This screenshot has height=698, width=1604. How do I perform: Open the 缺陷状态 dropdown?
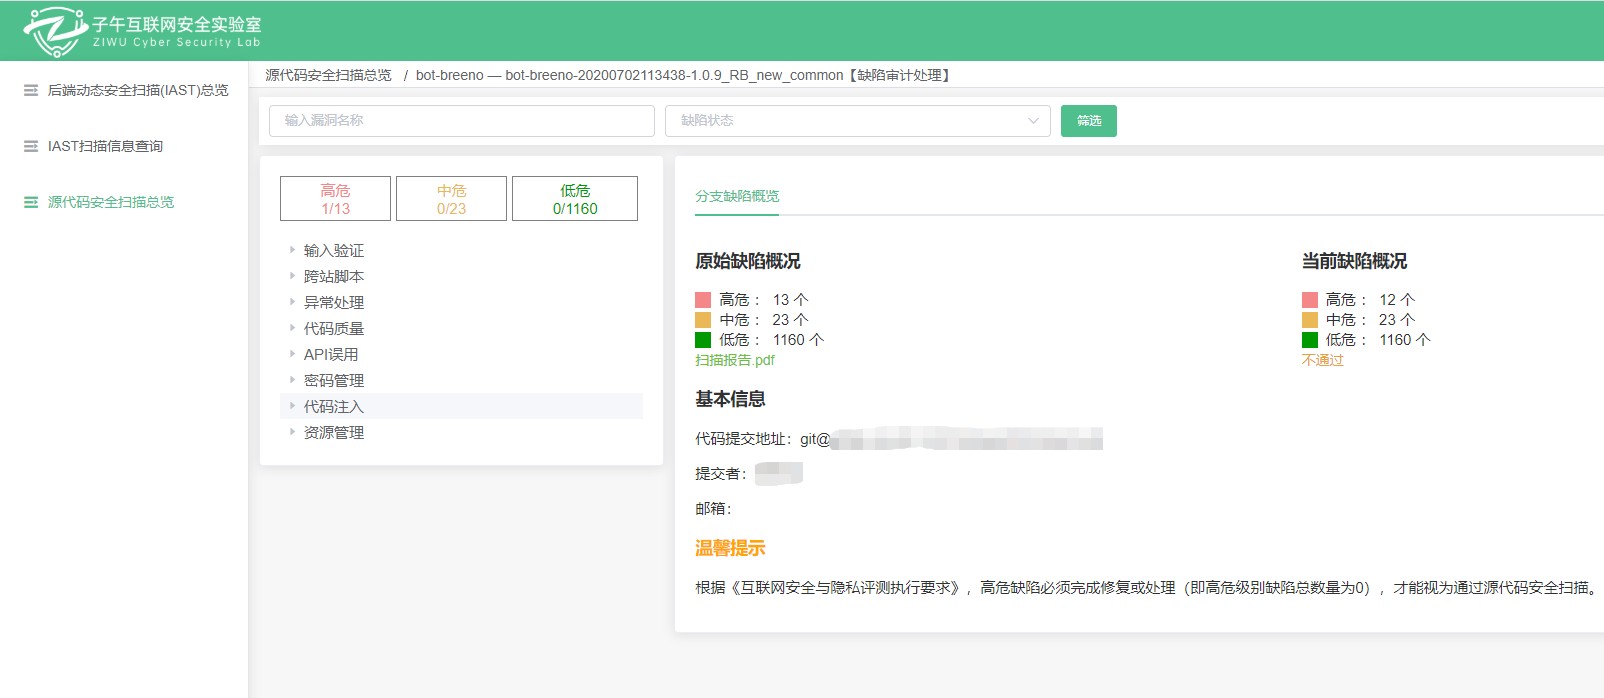click(857, 121)
